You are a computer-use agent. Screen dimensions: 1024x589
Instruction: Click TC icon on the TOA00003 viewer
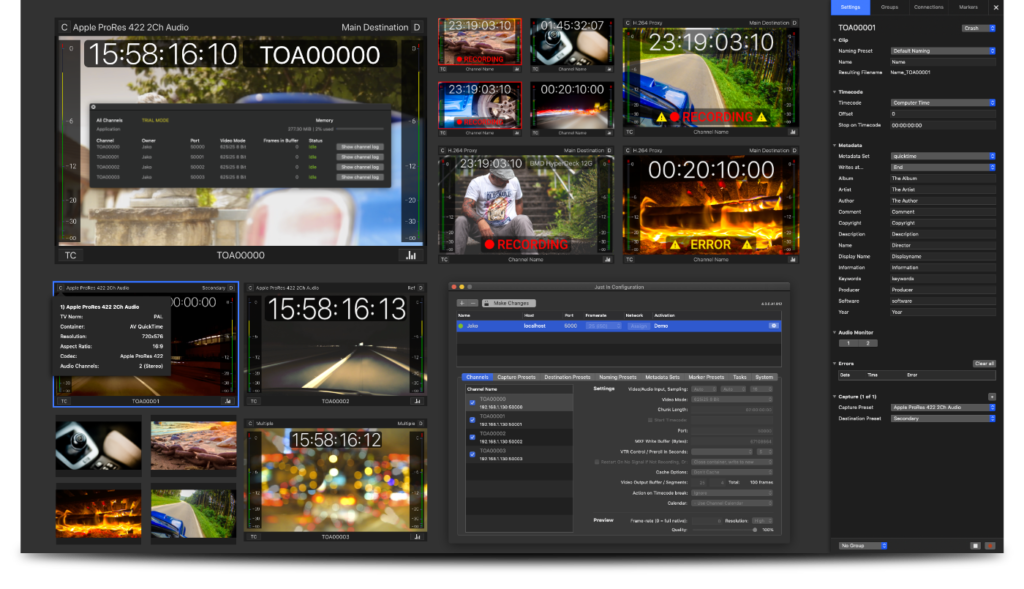(254, 537)
